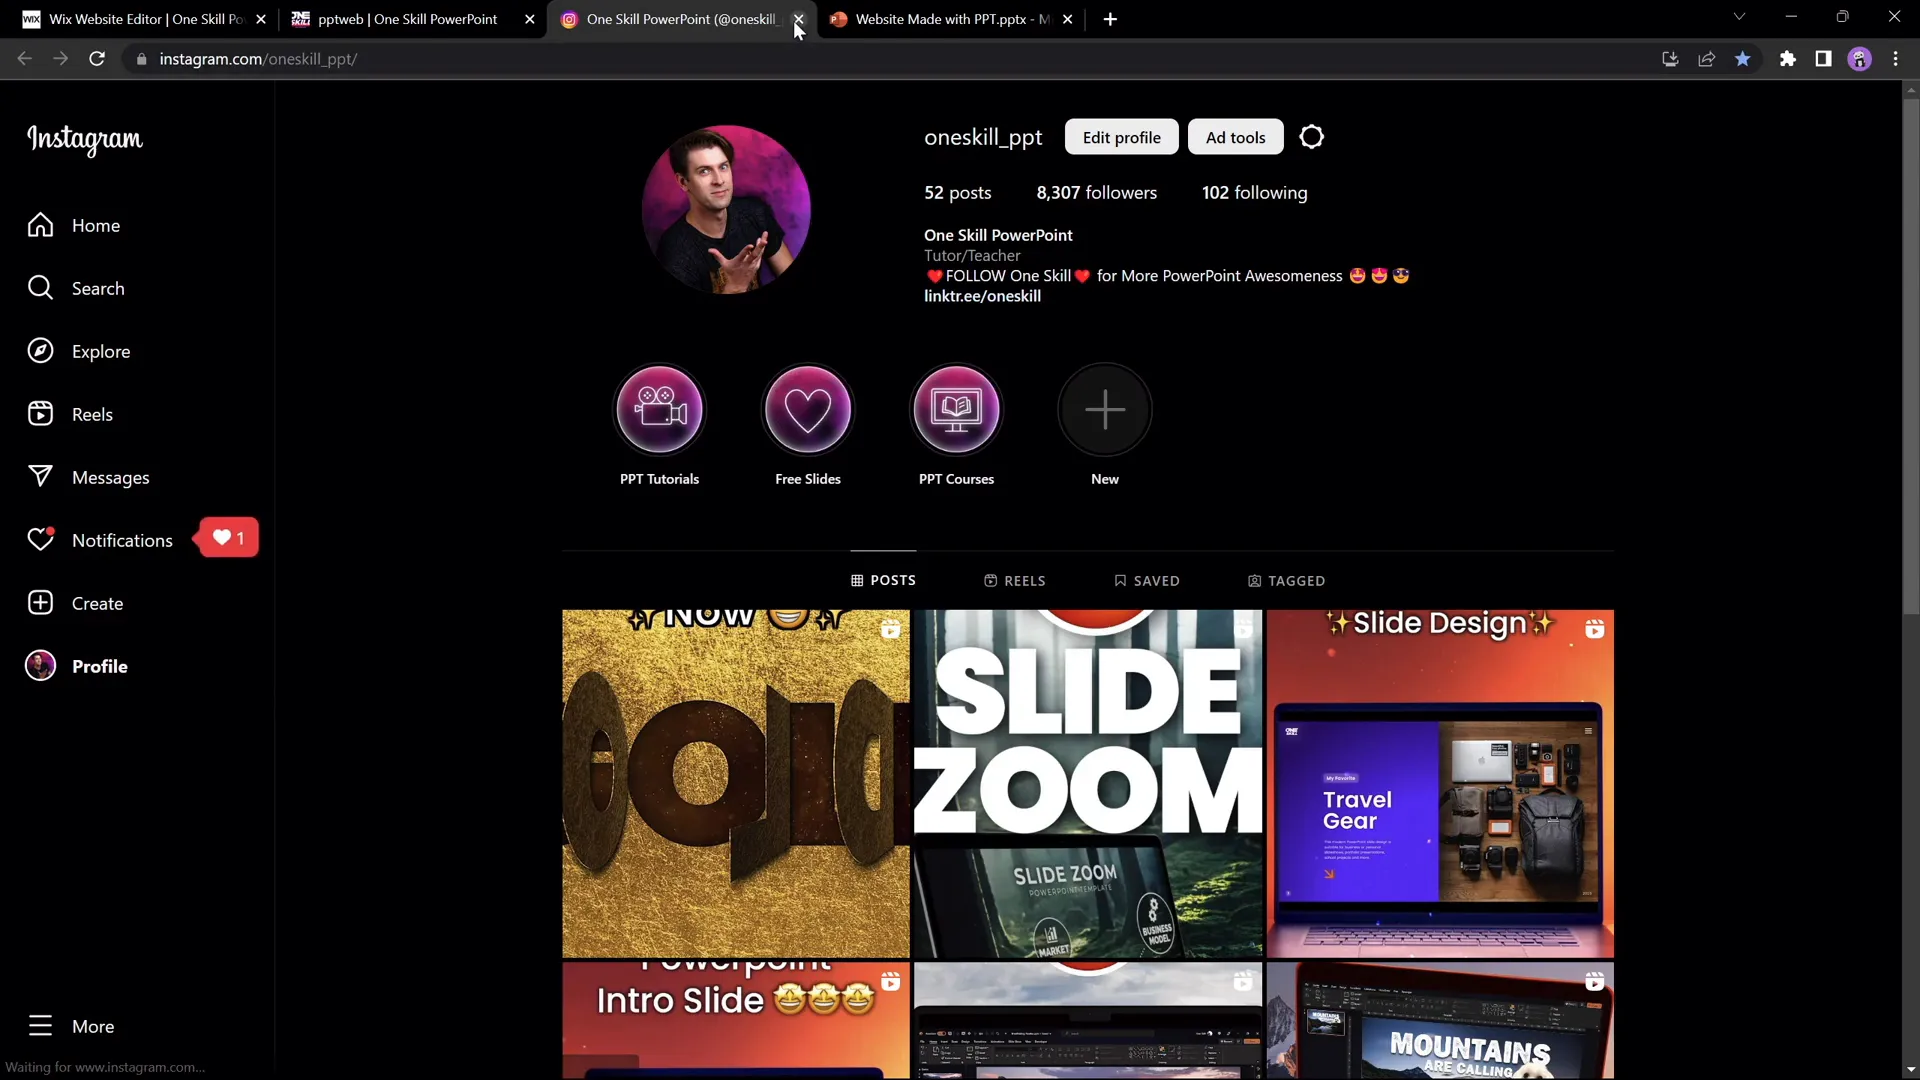1920x1080 pixels.
Task: Expand the More hamburger menu
Action: (71, 1027)
